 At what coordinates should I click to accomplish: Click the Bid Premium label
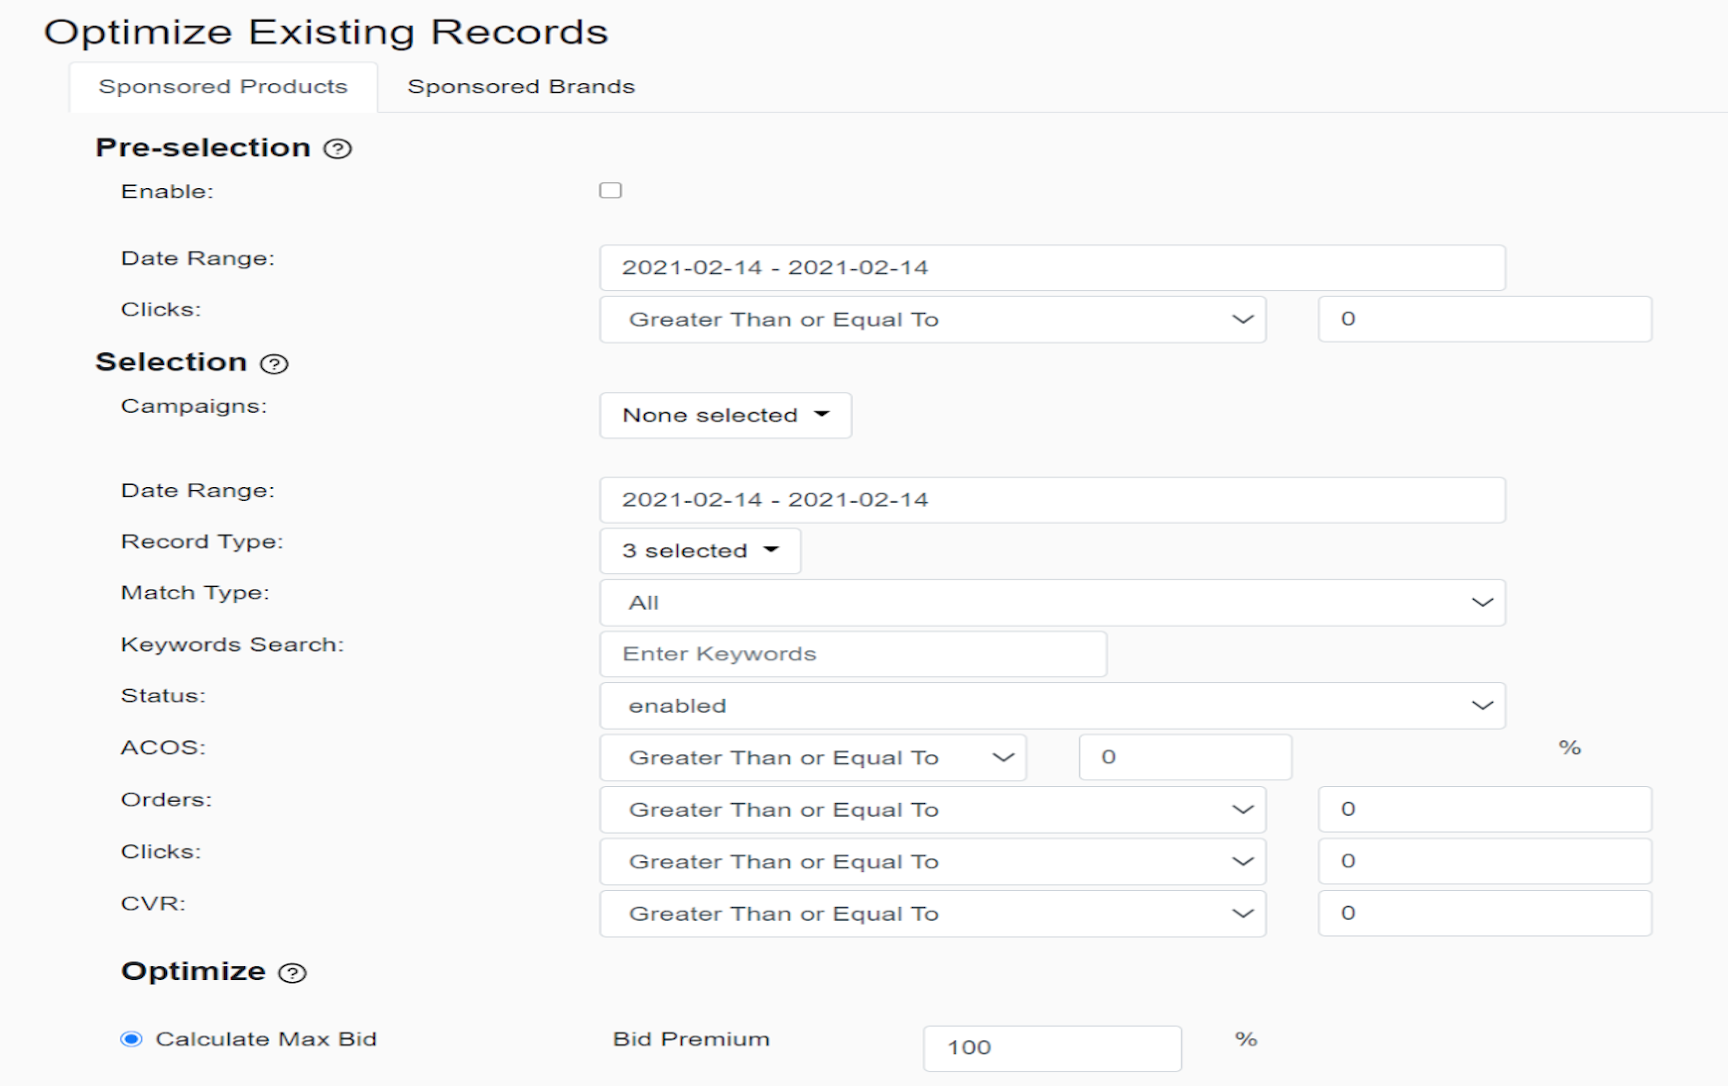(691, 1039)
